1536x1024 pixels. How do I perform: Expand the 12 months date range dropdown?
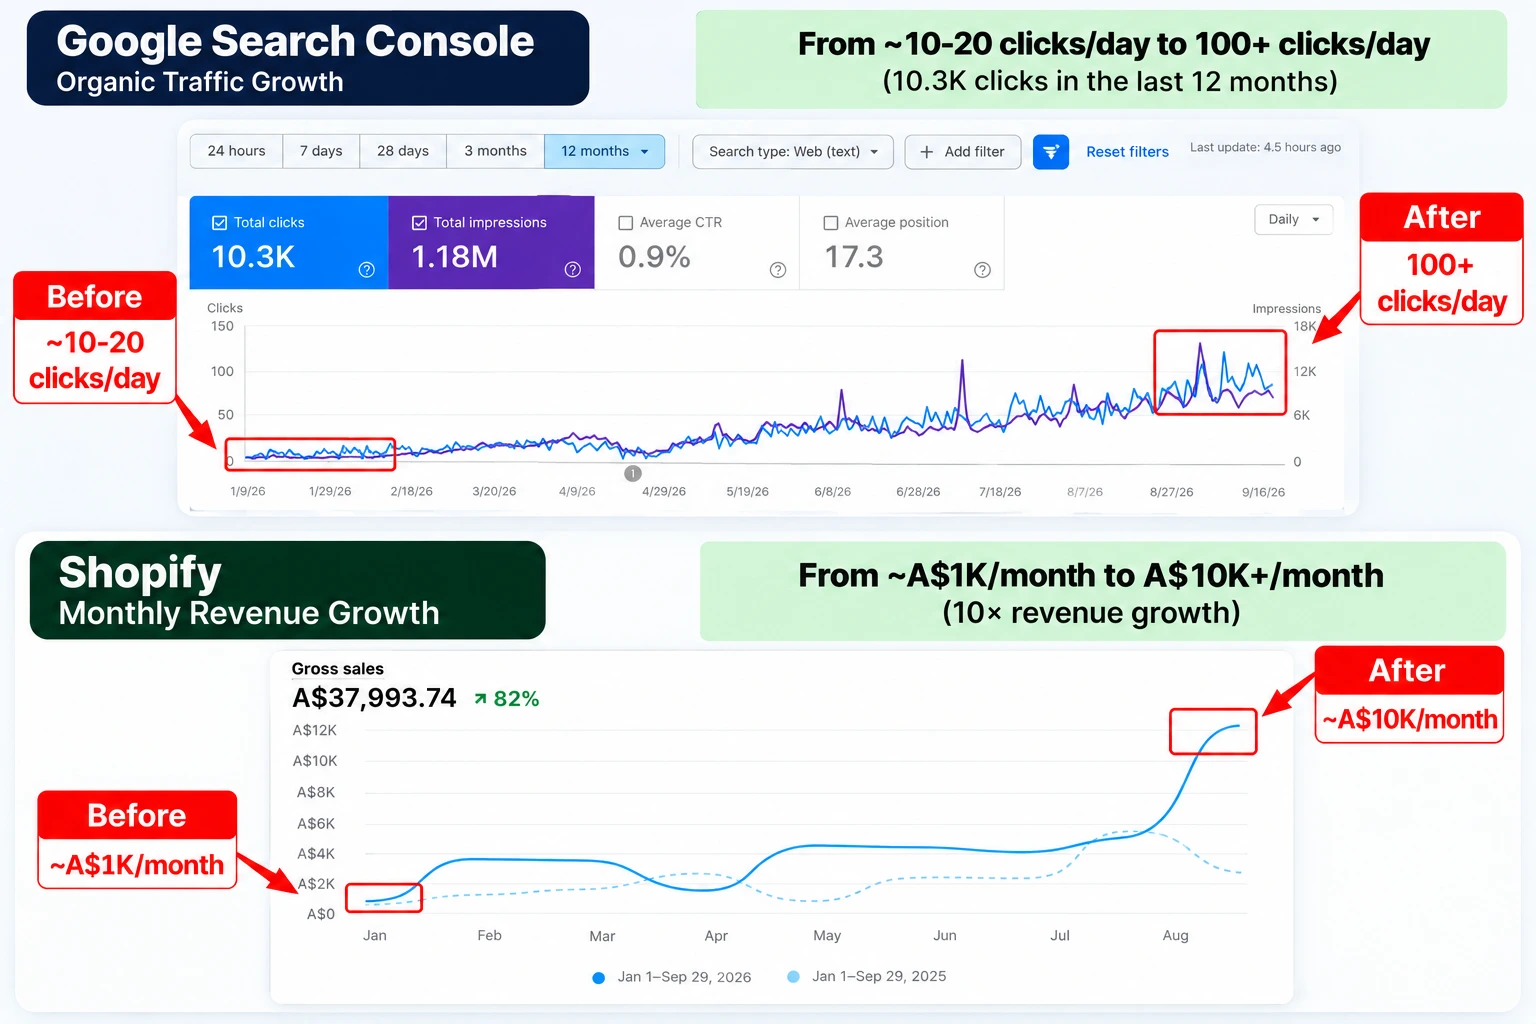pos(605,151)
